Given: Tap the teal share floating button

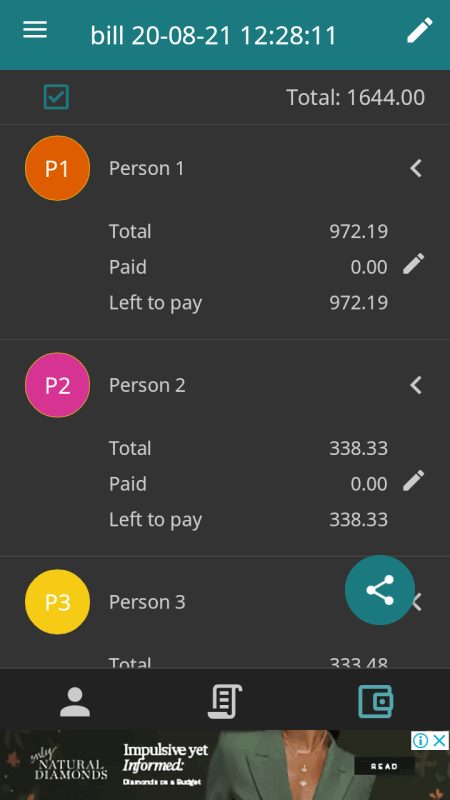Looking at the screenshot, I should tap(380, 590).
